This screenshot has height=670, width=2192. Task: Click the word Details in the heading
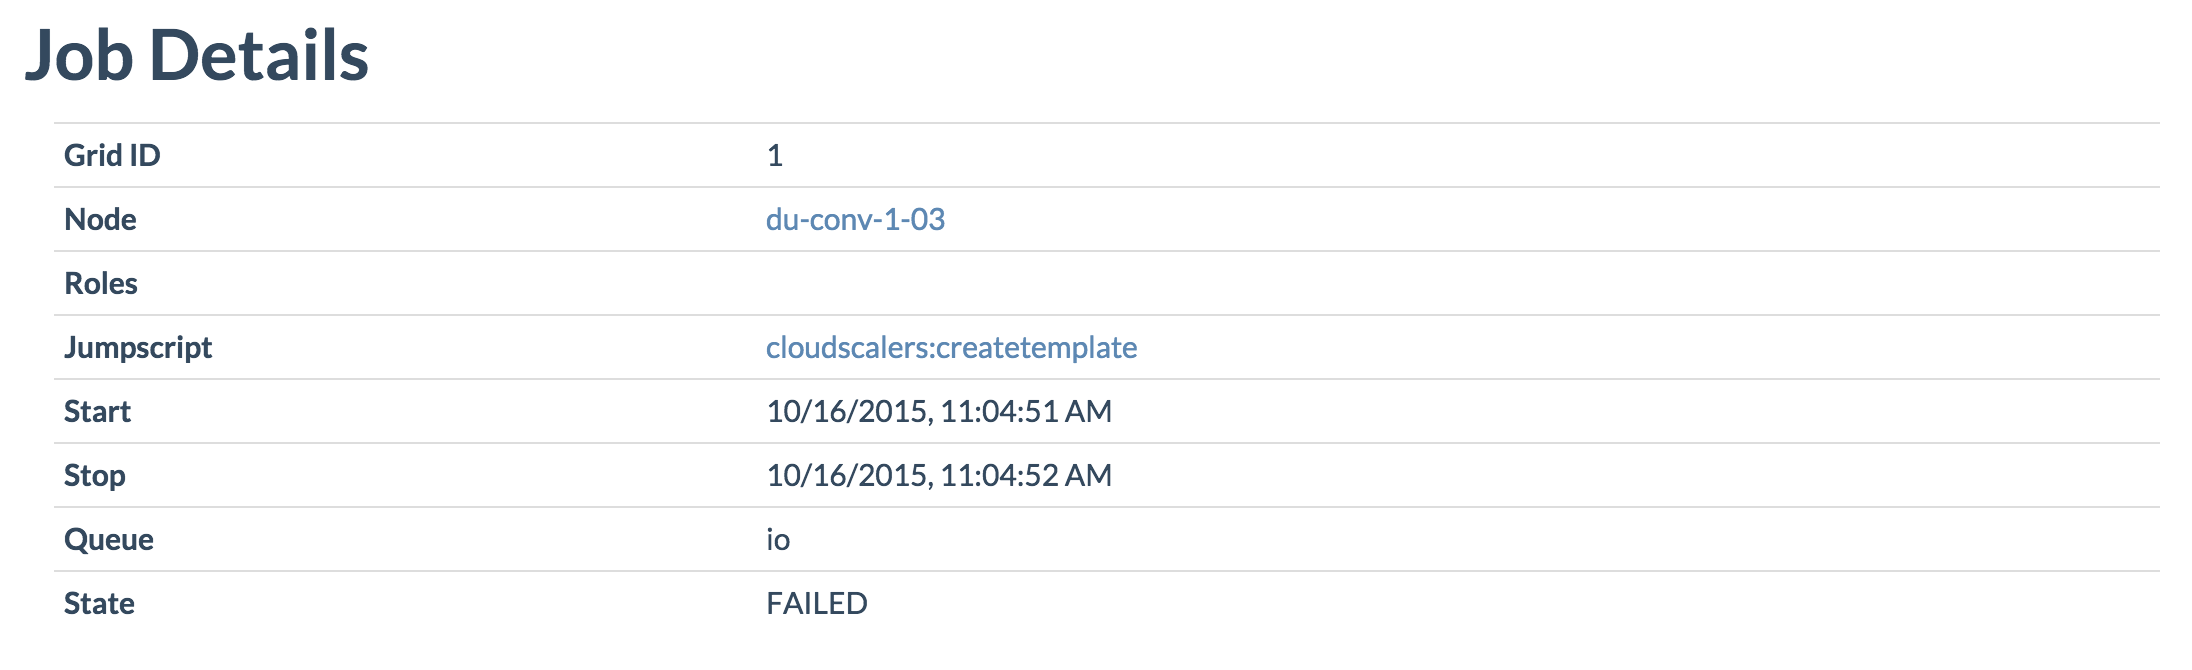259,56
